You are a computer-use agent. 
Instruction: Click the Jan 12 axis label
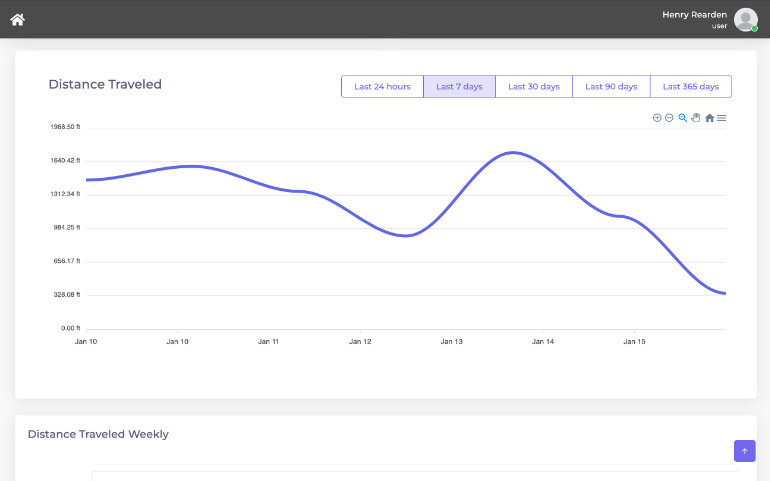tap(360, 341)
